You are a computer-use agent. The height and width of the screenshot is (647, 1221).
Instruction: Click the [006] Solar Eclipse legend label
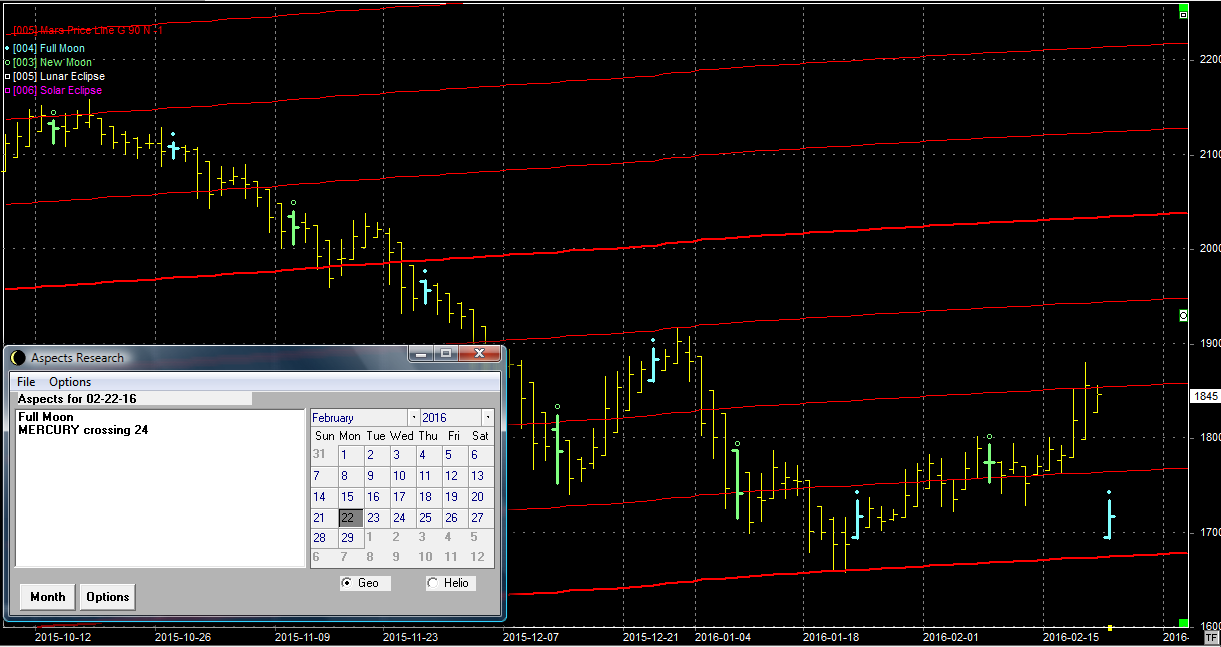pos(57,90)
